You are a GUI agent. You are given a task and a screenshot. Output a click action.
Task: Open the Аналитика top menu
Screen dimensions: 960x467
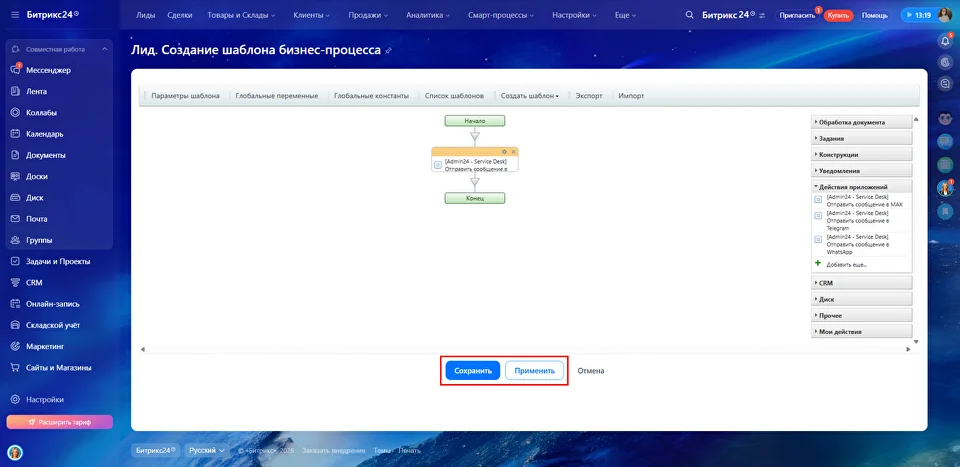(x=430, y=16)
